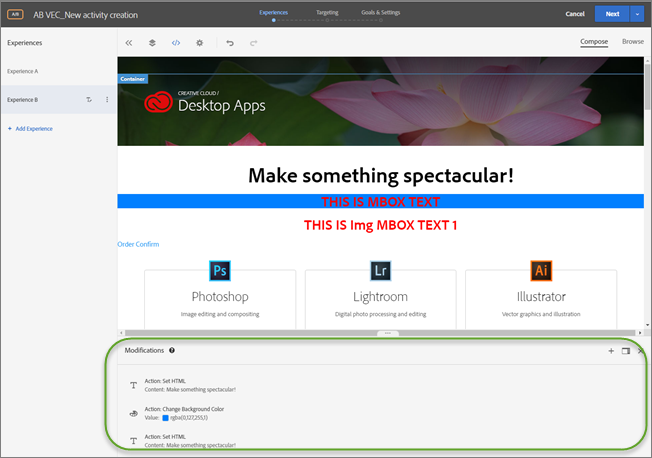The width and height of the screenshot is (652, 458).
Task: Click the Change Background Color action row text
Action: pos(184,409)
